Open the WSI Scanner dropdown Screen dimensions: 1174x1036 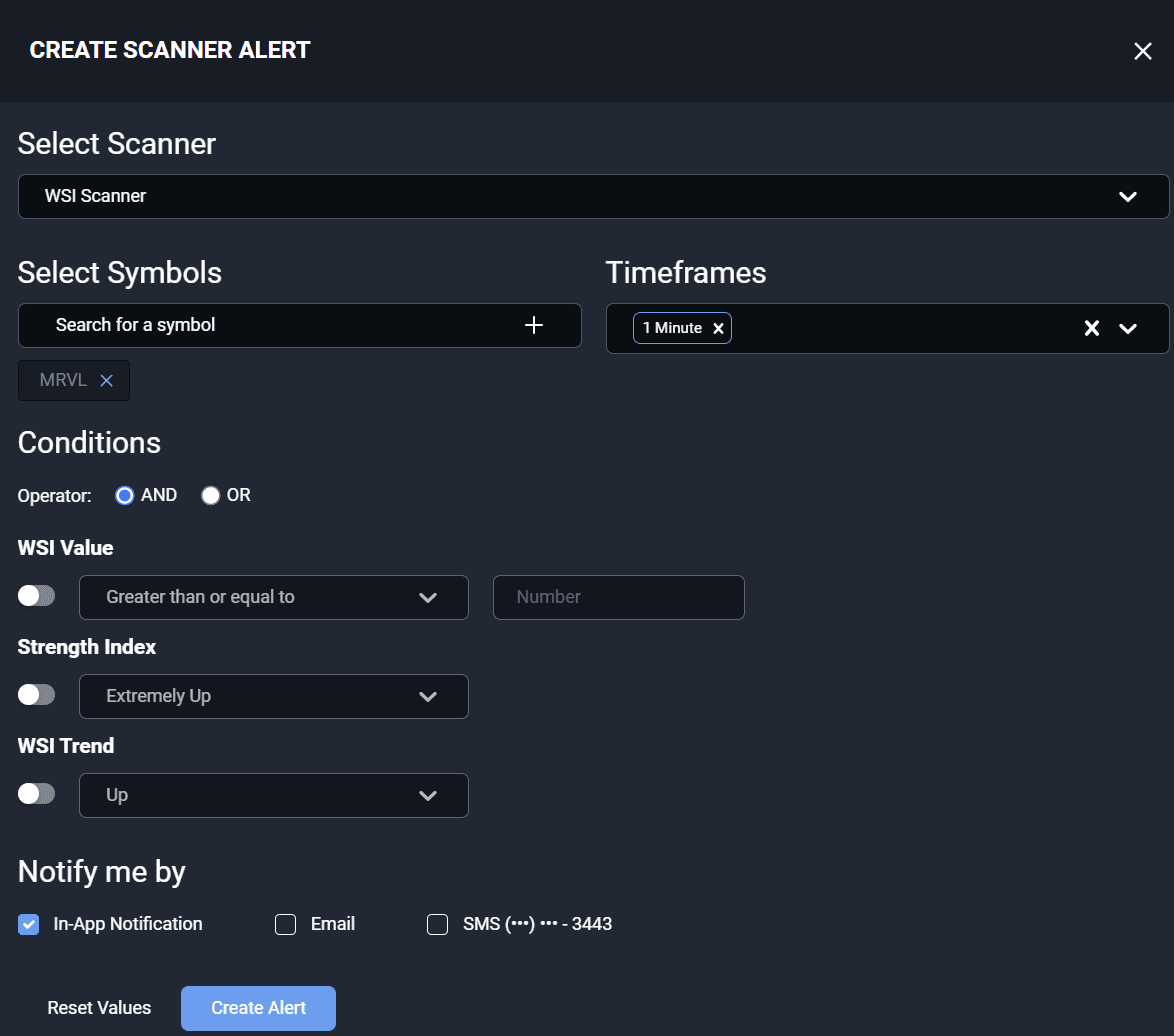(593, 196)
